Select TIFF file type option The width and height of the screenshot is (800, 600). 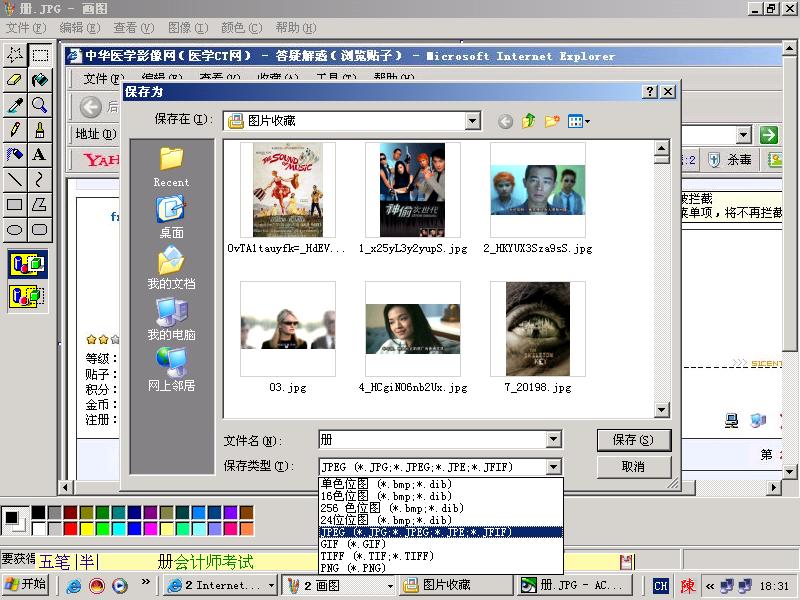(441, 556)
